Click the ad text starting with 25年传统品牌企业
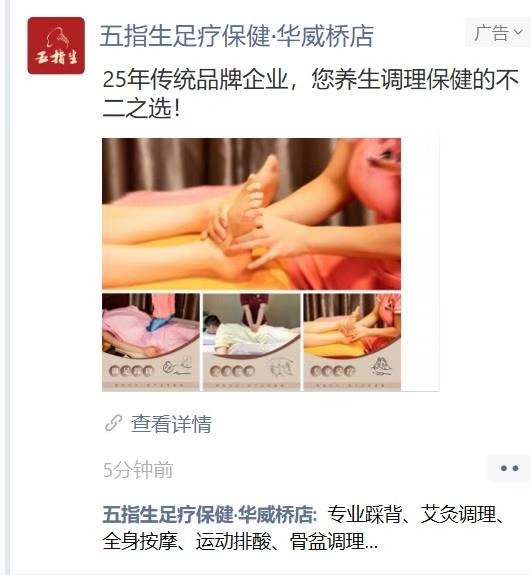 pos(310,93)
